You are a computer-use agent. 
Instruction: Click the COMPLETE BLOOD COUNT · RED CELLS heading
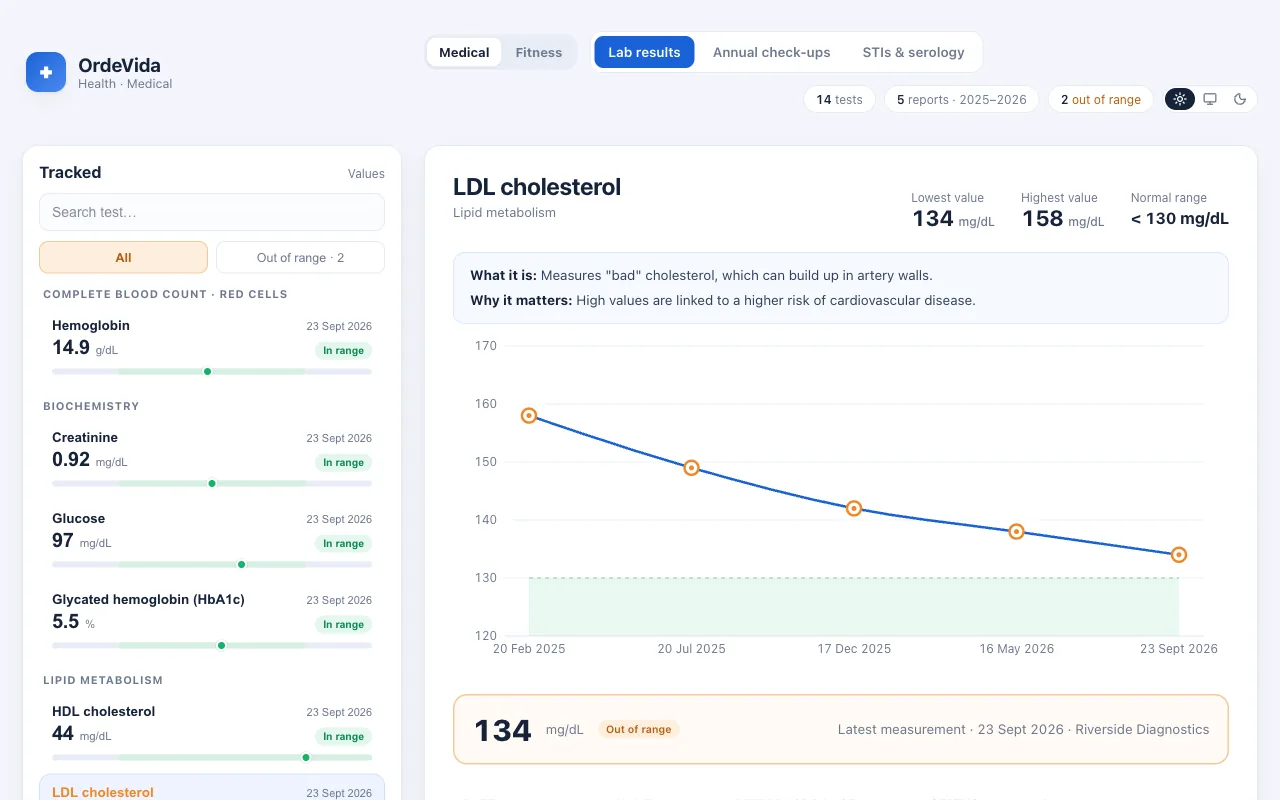165,294
